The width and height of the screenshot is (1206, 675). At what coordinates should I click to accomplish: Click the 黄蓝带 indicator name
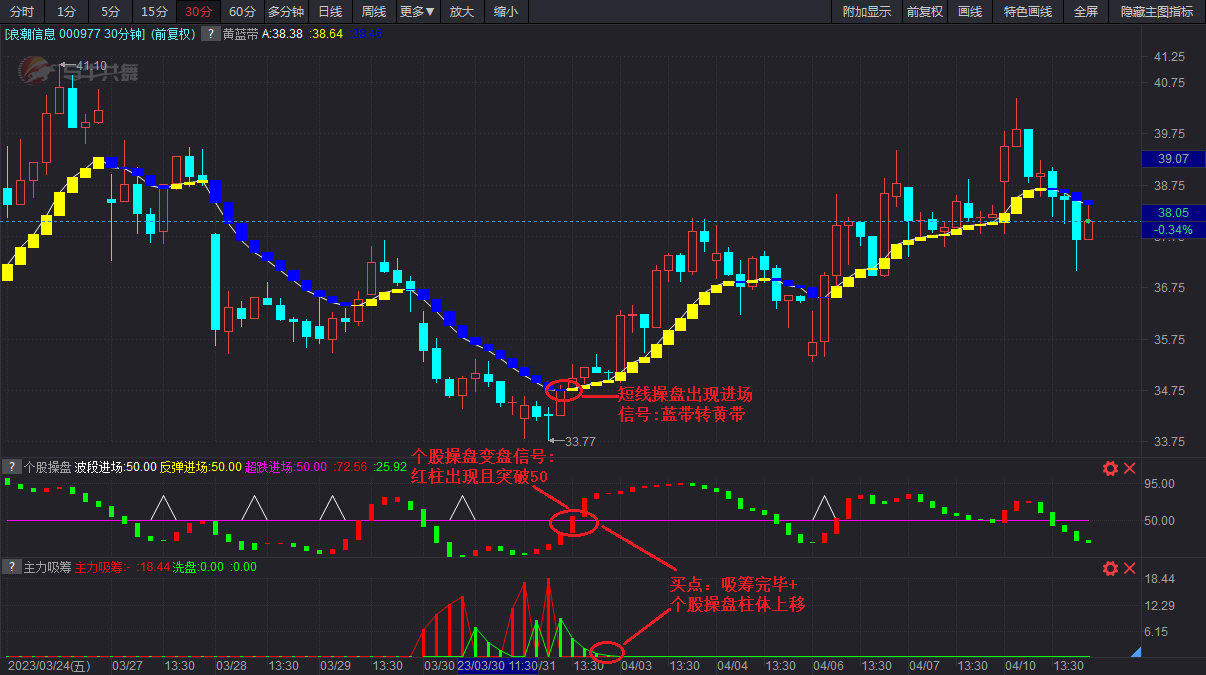point(240,34)
